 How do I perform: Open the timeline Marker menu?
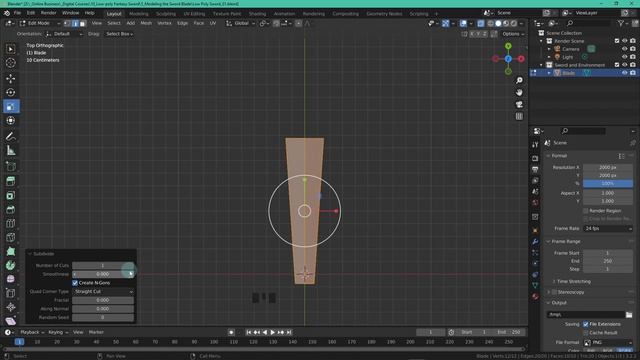point(96,332)
